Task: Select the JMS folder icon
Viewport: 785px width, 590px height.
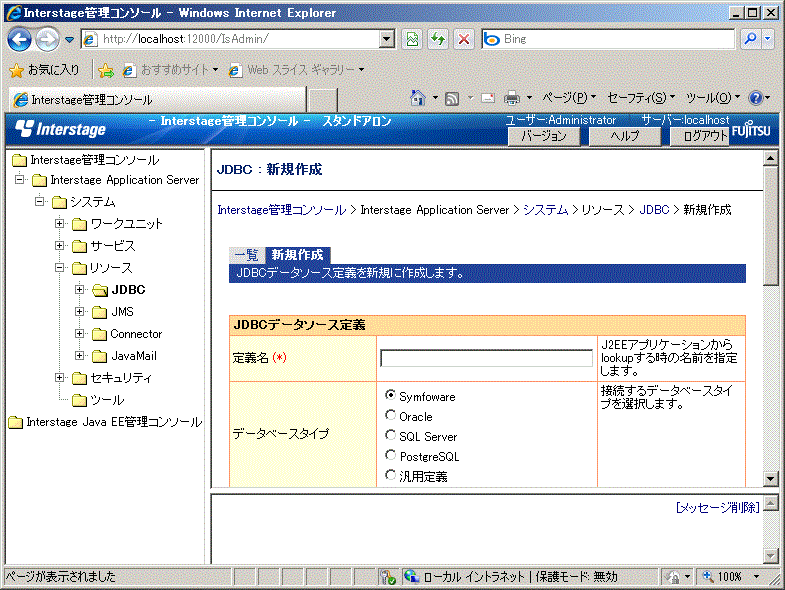Action: [x=100, y=312]
